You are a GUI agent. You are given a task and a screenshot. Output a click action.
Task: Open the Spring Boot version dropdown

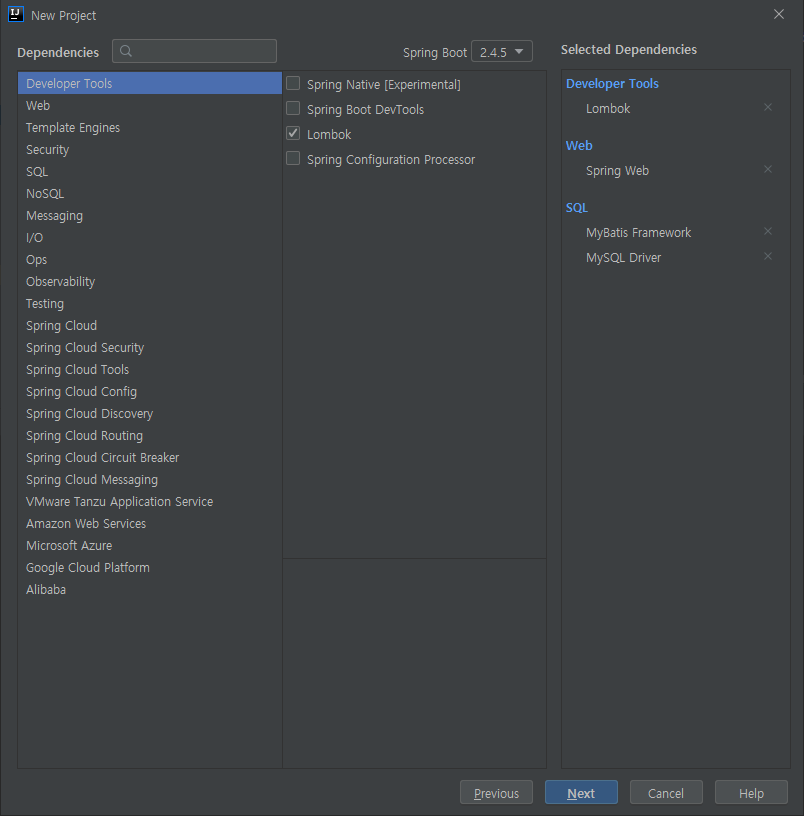[x=502, y=52]
